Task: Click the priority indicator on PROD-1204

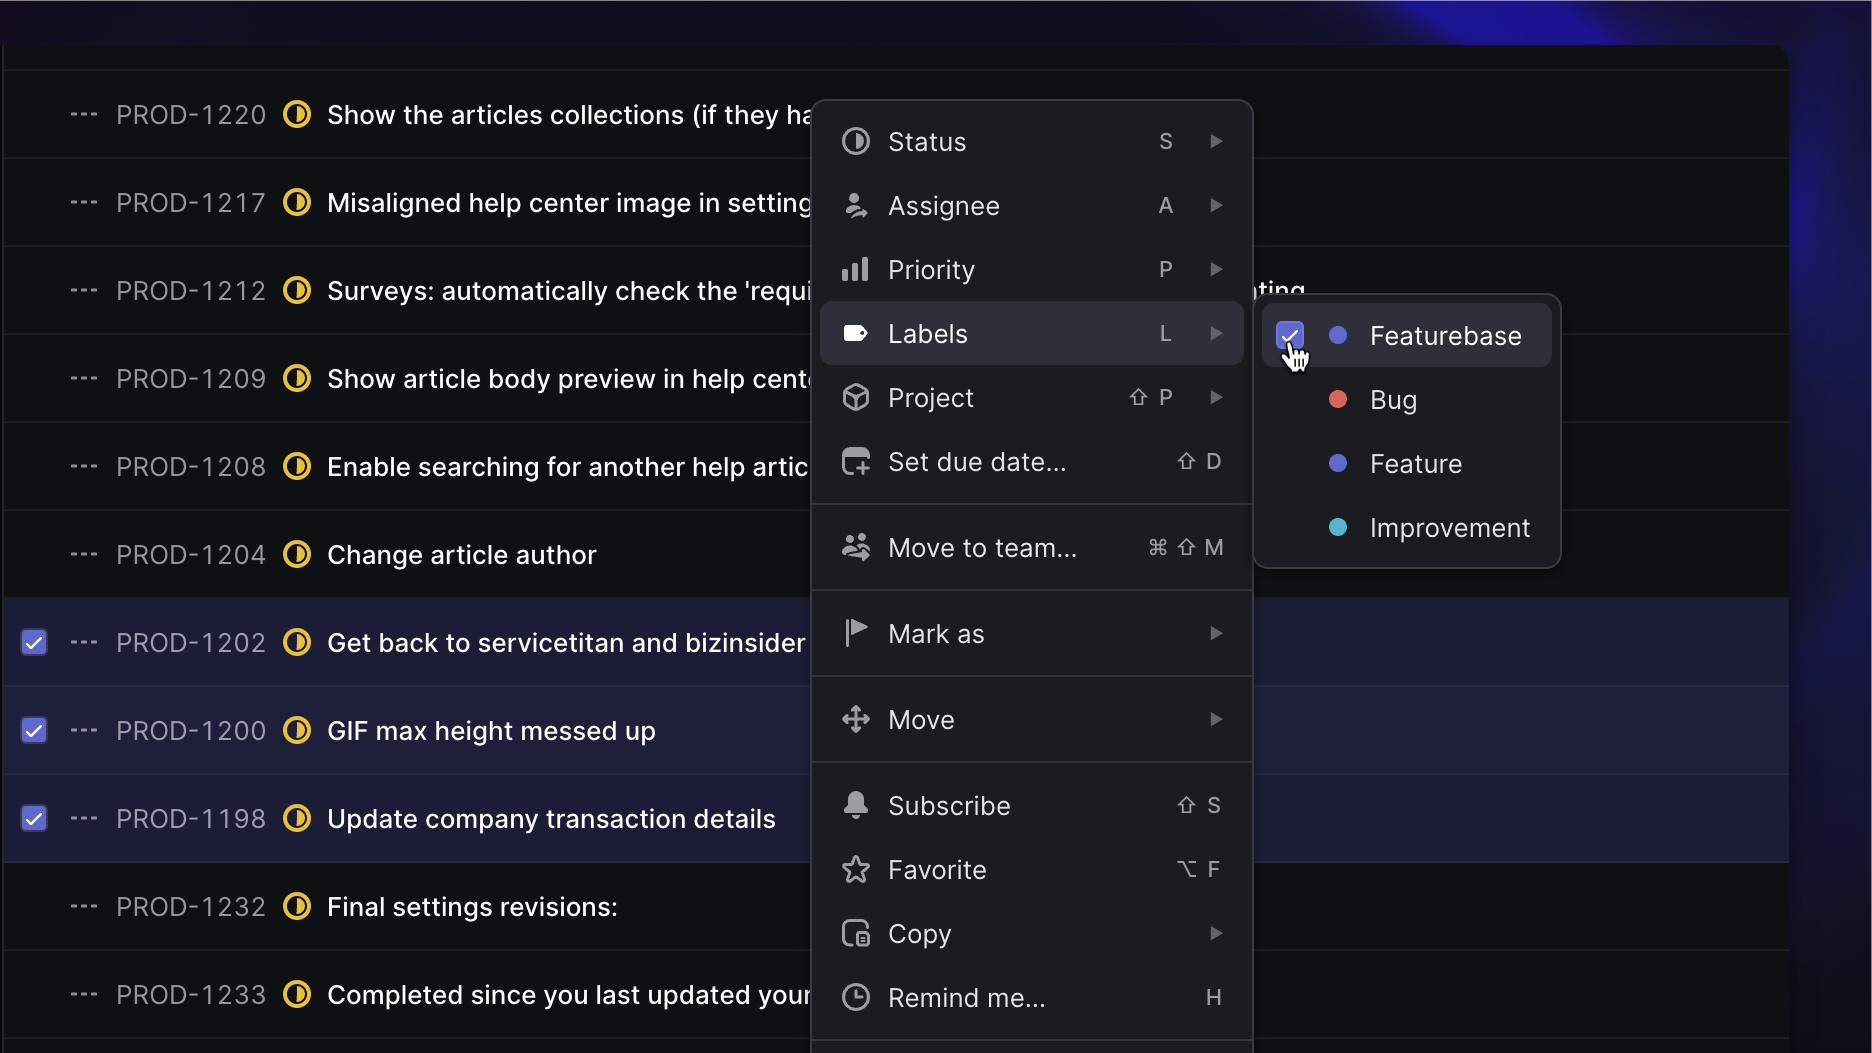Action: pos(297,554)
